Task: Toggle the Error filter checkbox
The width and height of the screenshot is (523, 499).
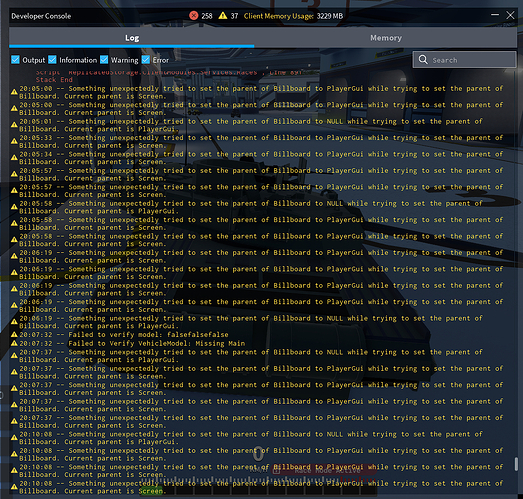Action: pos(146,60)
